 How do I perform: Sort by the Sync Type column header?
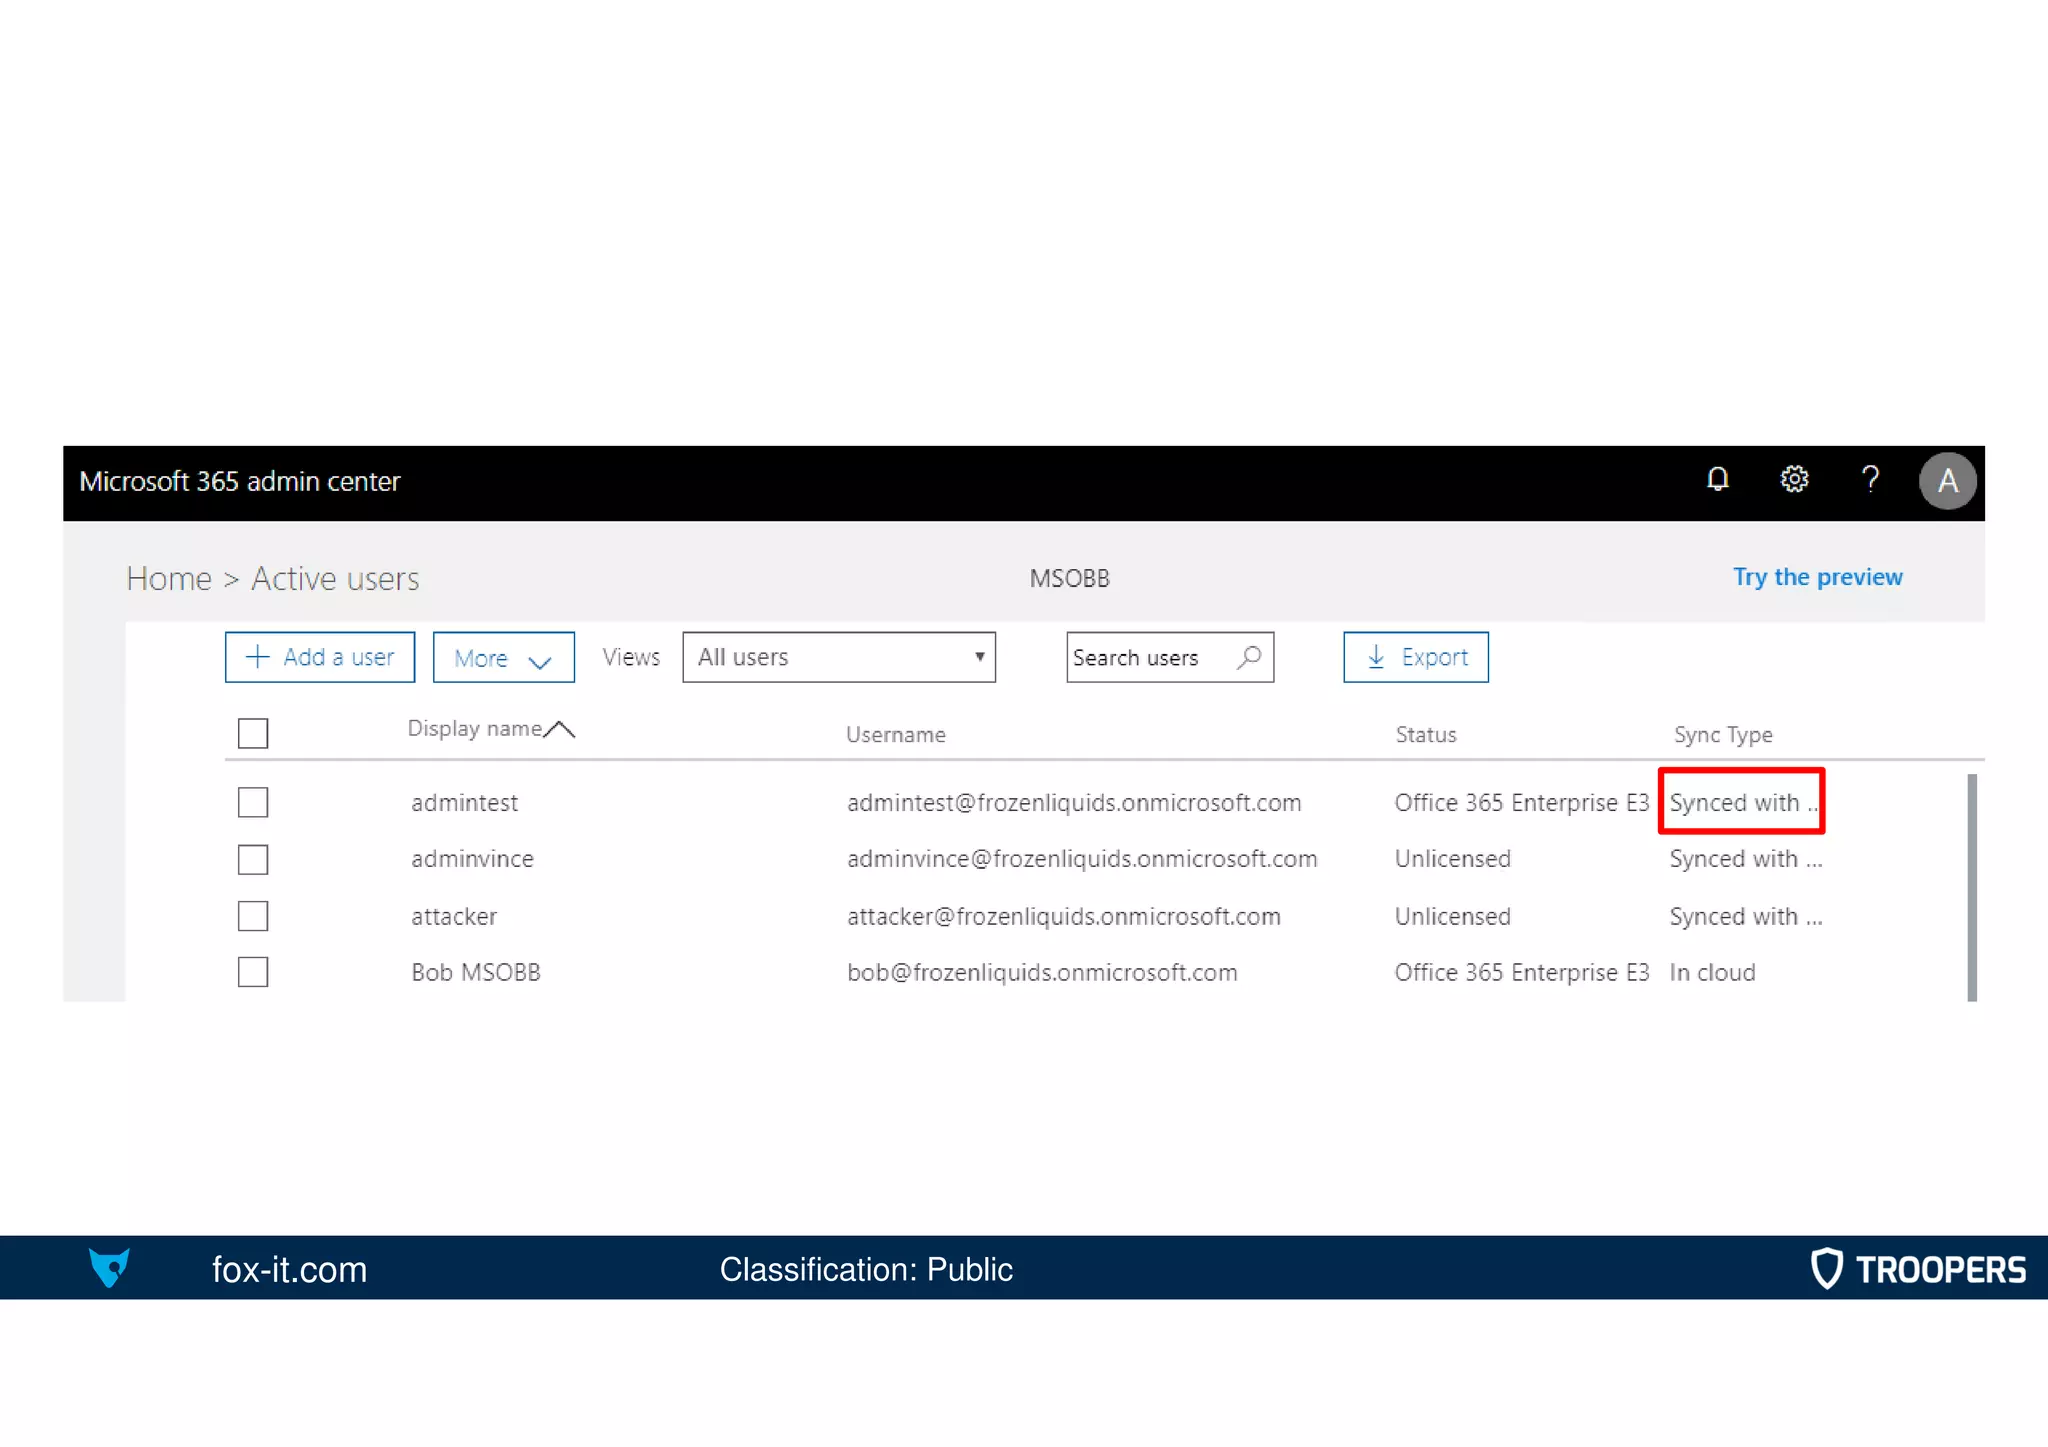point(1722,735)
